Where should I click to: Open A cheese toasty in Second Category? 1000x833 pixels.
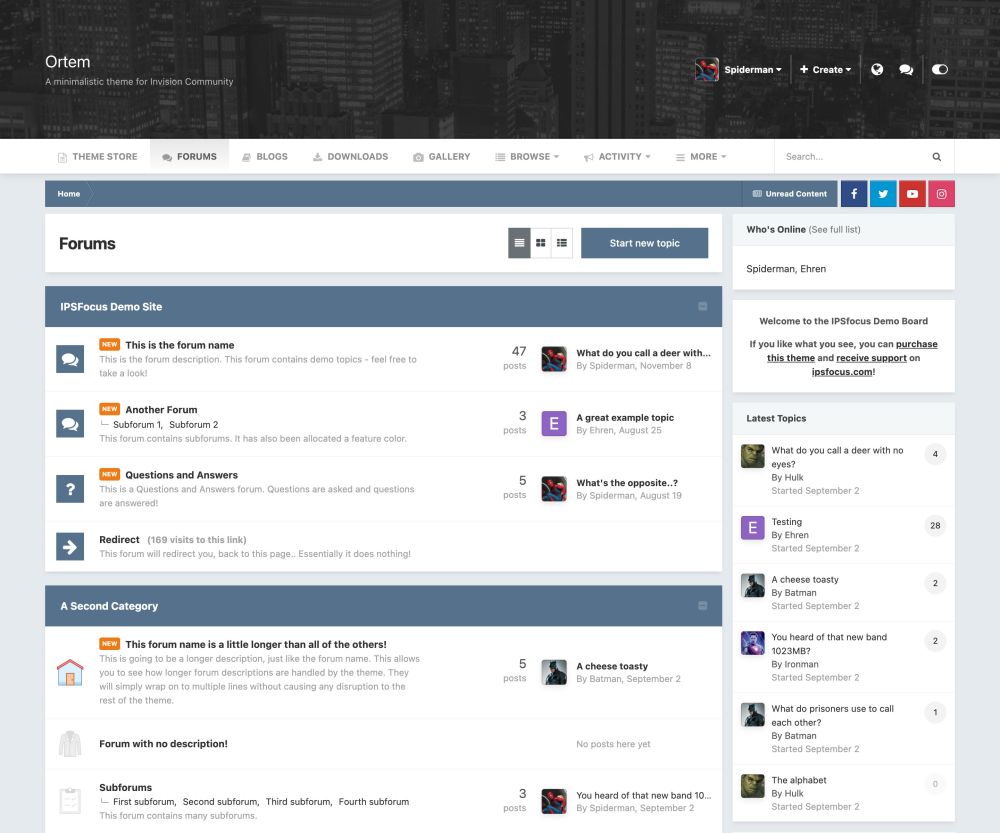point(612,666)
